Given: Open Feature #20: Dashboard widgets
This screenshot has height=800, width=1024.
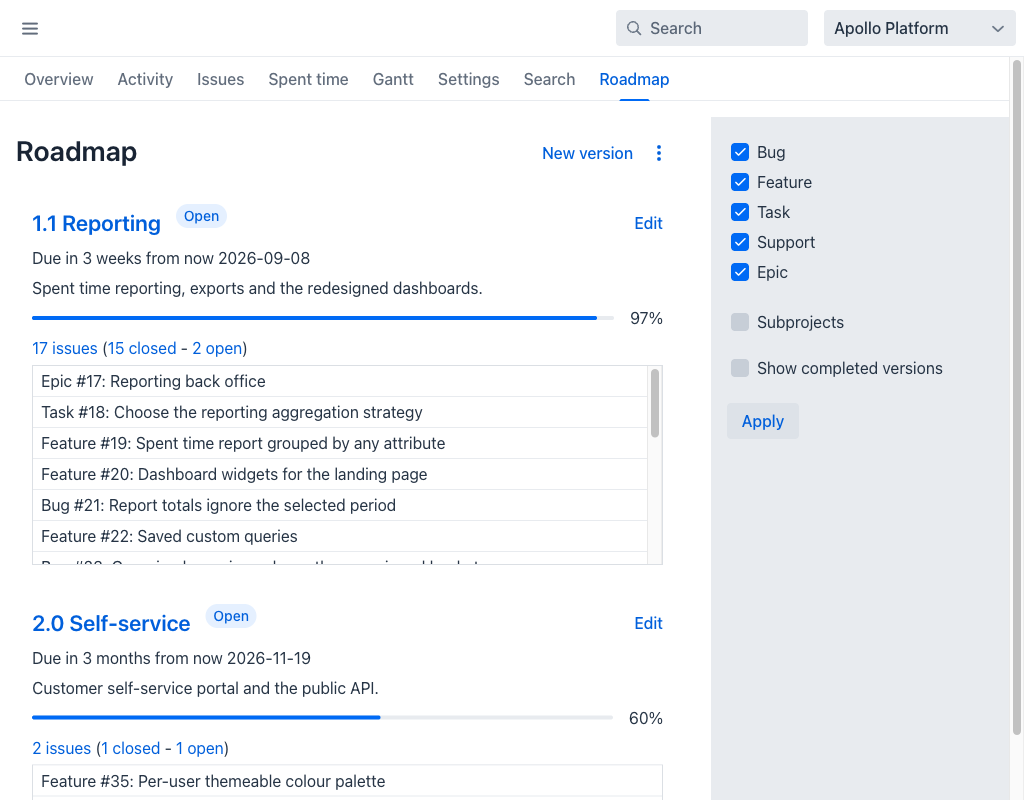Looking at the screenshot, I should [234, 475].
